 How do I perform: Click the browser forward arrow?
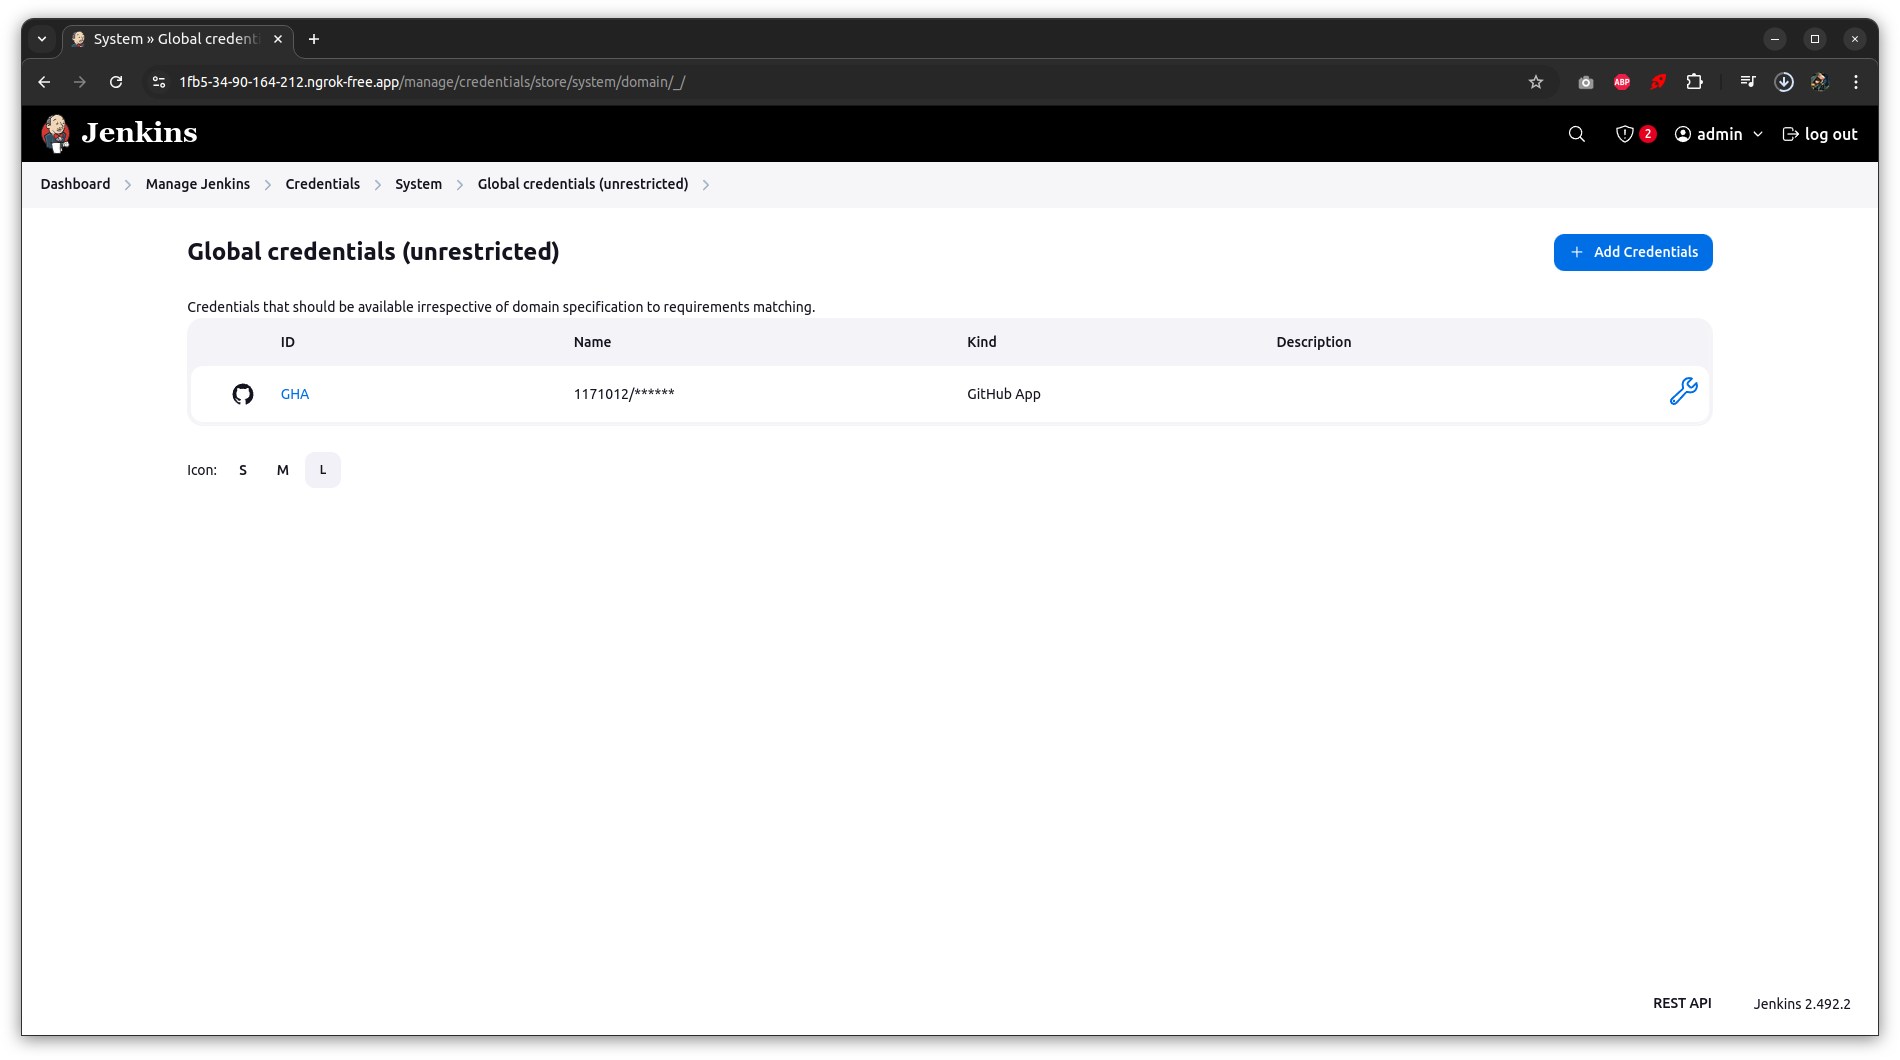[x=80, y=82]
